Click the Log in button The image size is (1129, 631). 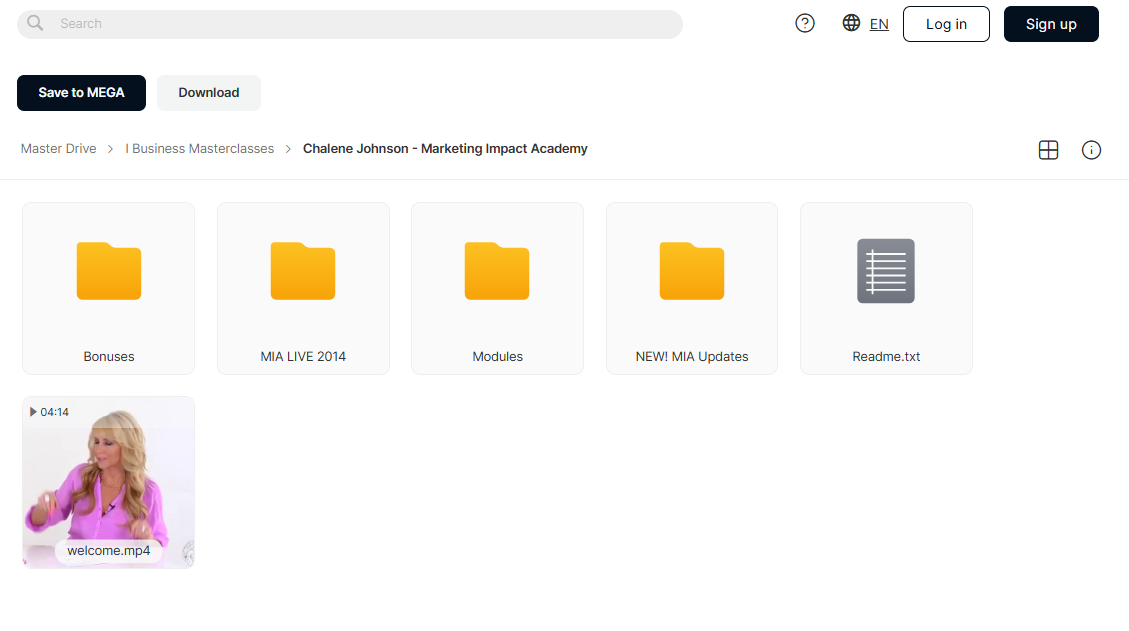(946, 24)
